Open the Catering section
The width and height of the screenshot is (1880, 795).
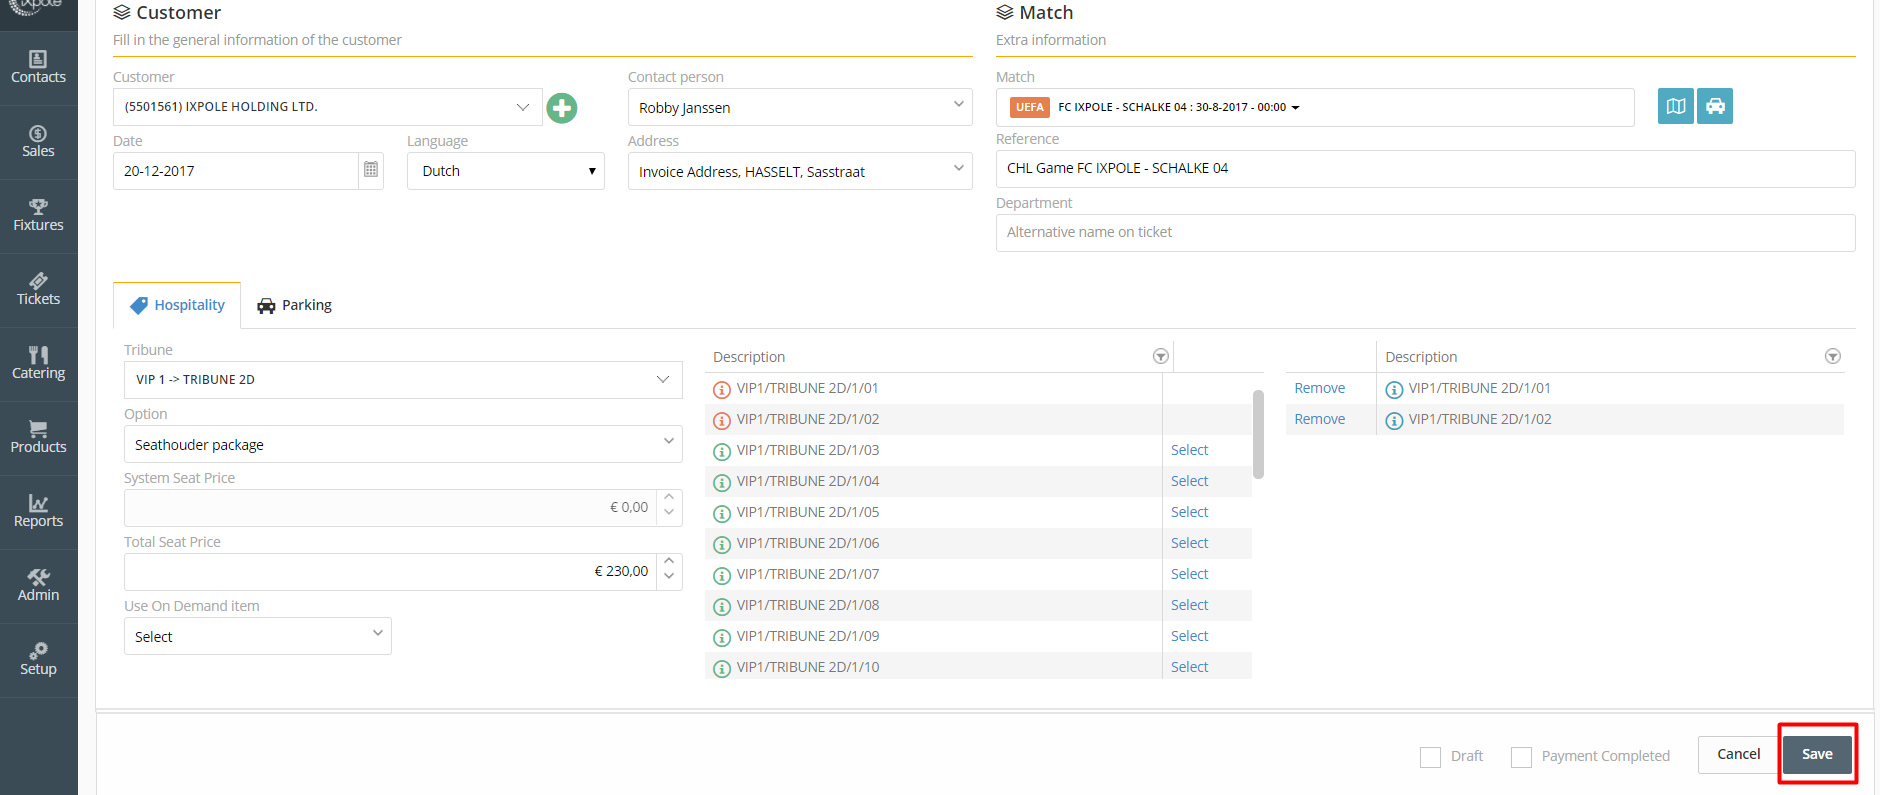pyautogui.click(x=38, y=364)
